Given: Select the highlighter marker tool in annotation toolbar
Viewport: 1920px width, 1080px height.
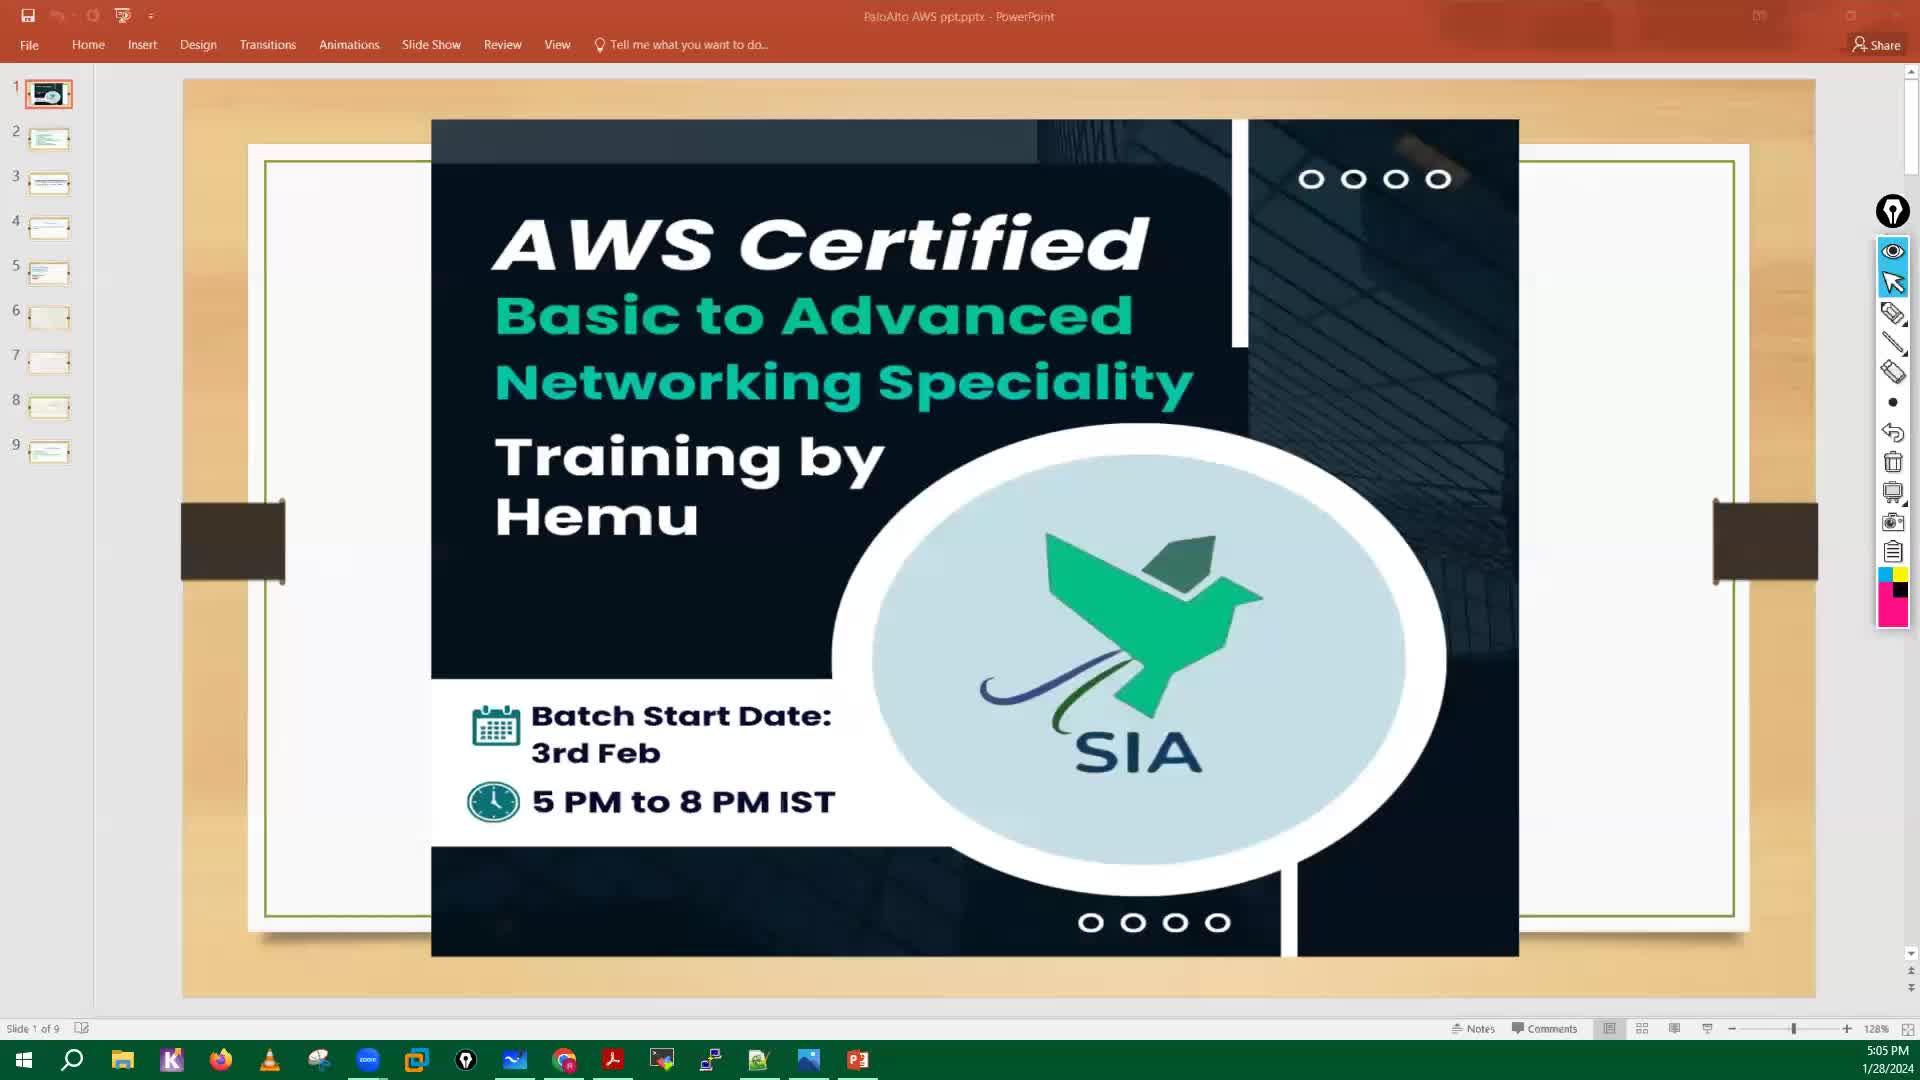Looking at the screenshot, I should (x=1892, y=313).
